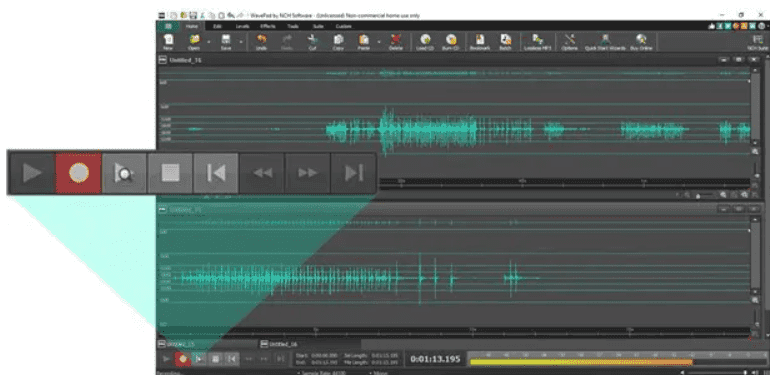Click the vertical zoom slider right of upper waveform

point(756,171)
